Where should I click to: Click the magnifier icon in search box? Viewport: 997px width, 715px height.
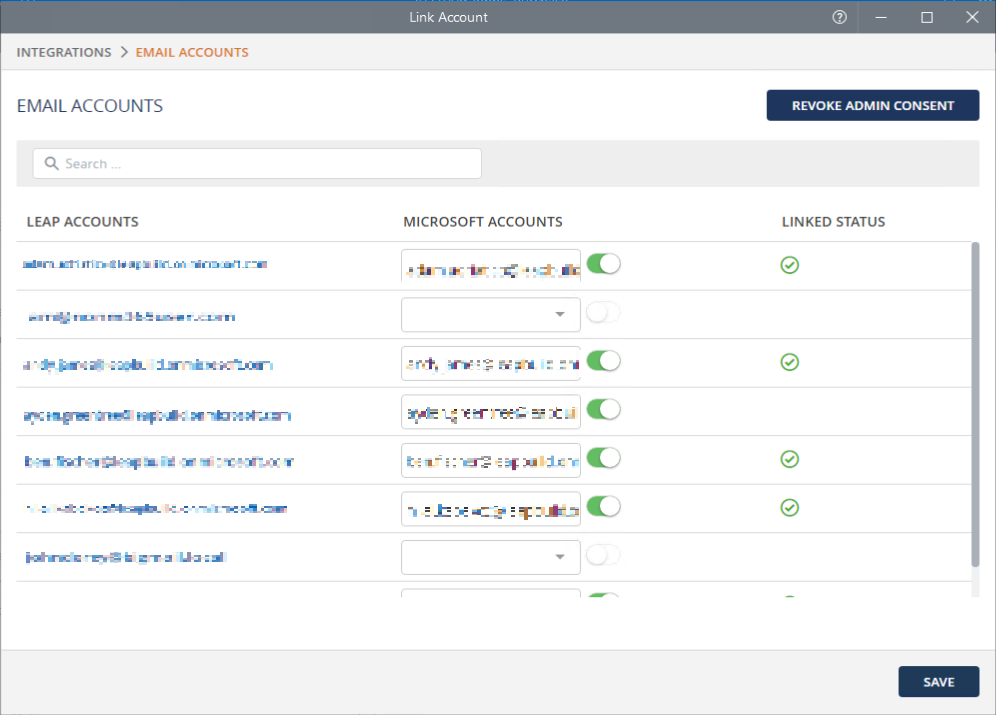pyautogui.click(x=51, y=164)
